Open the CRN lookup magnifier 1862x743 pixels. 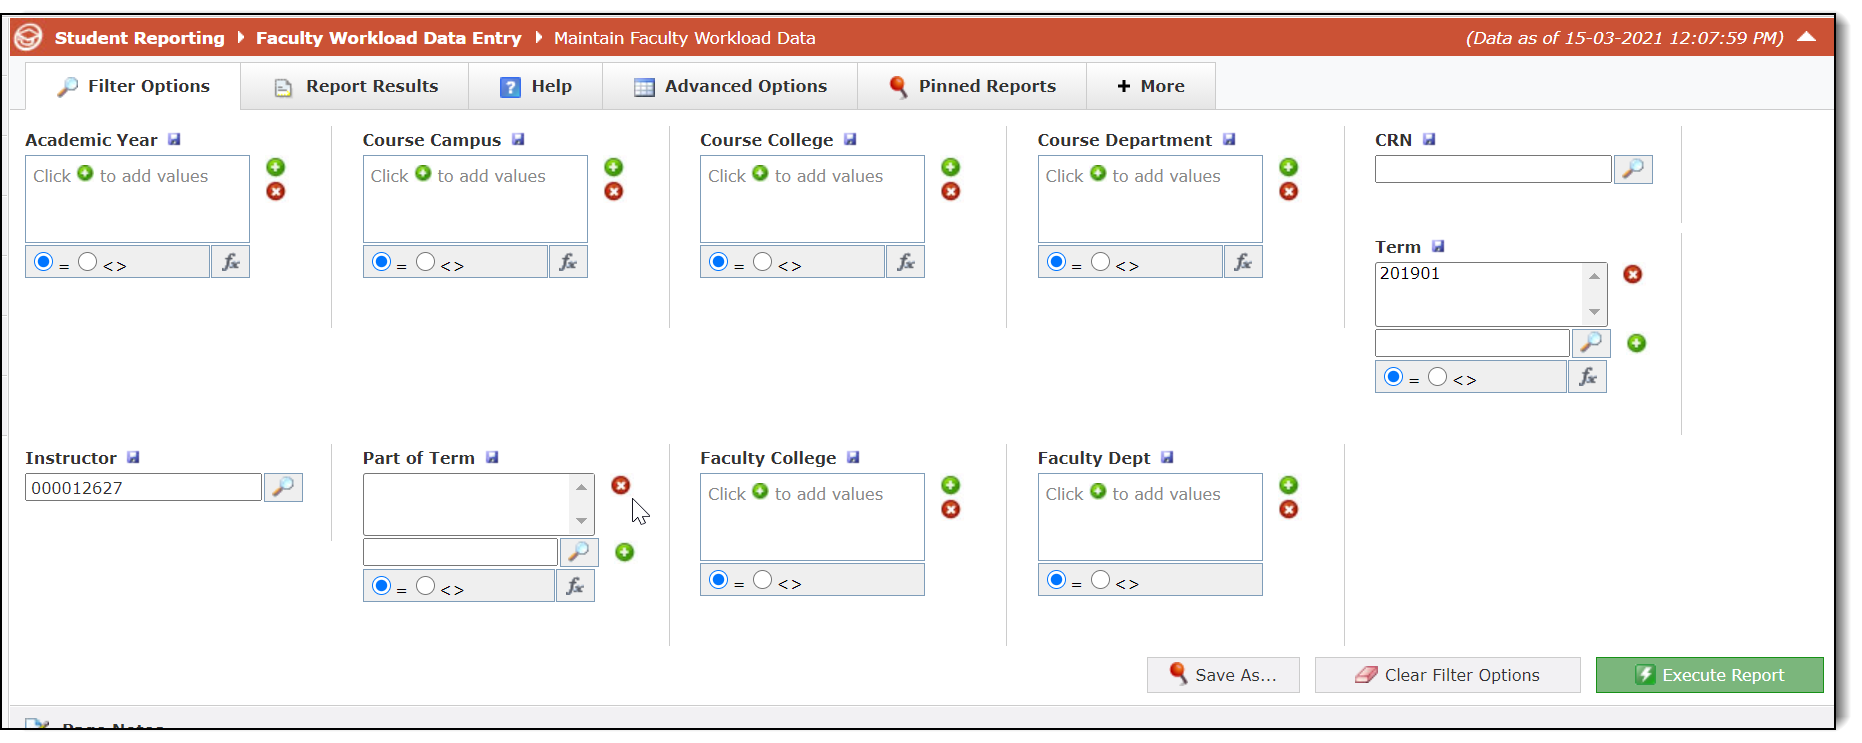click(1632, 169)
